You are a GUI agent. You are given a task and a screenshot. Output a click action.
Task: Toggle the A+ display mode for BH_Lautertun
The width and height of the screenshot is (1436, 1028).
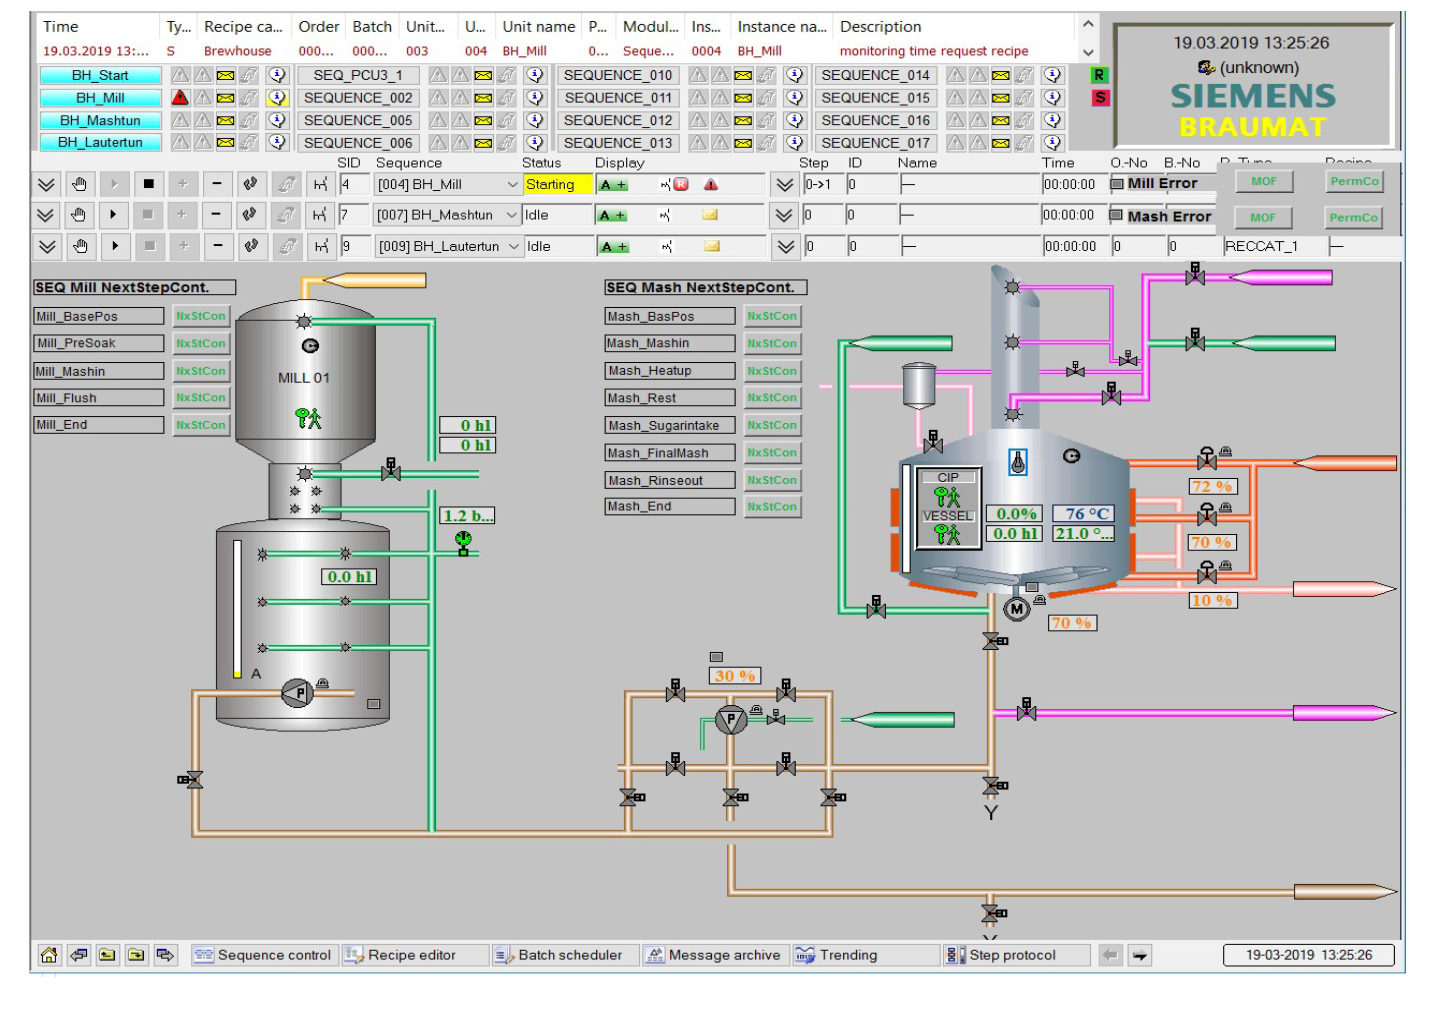pos(613,247)
